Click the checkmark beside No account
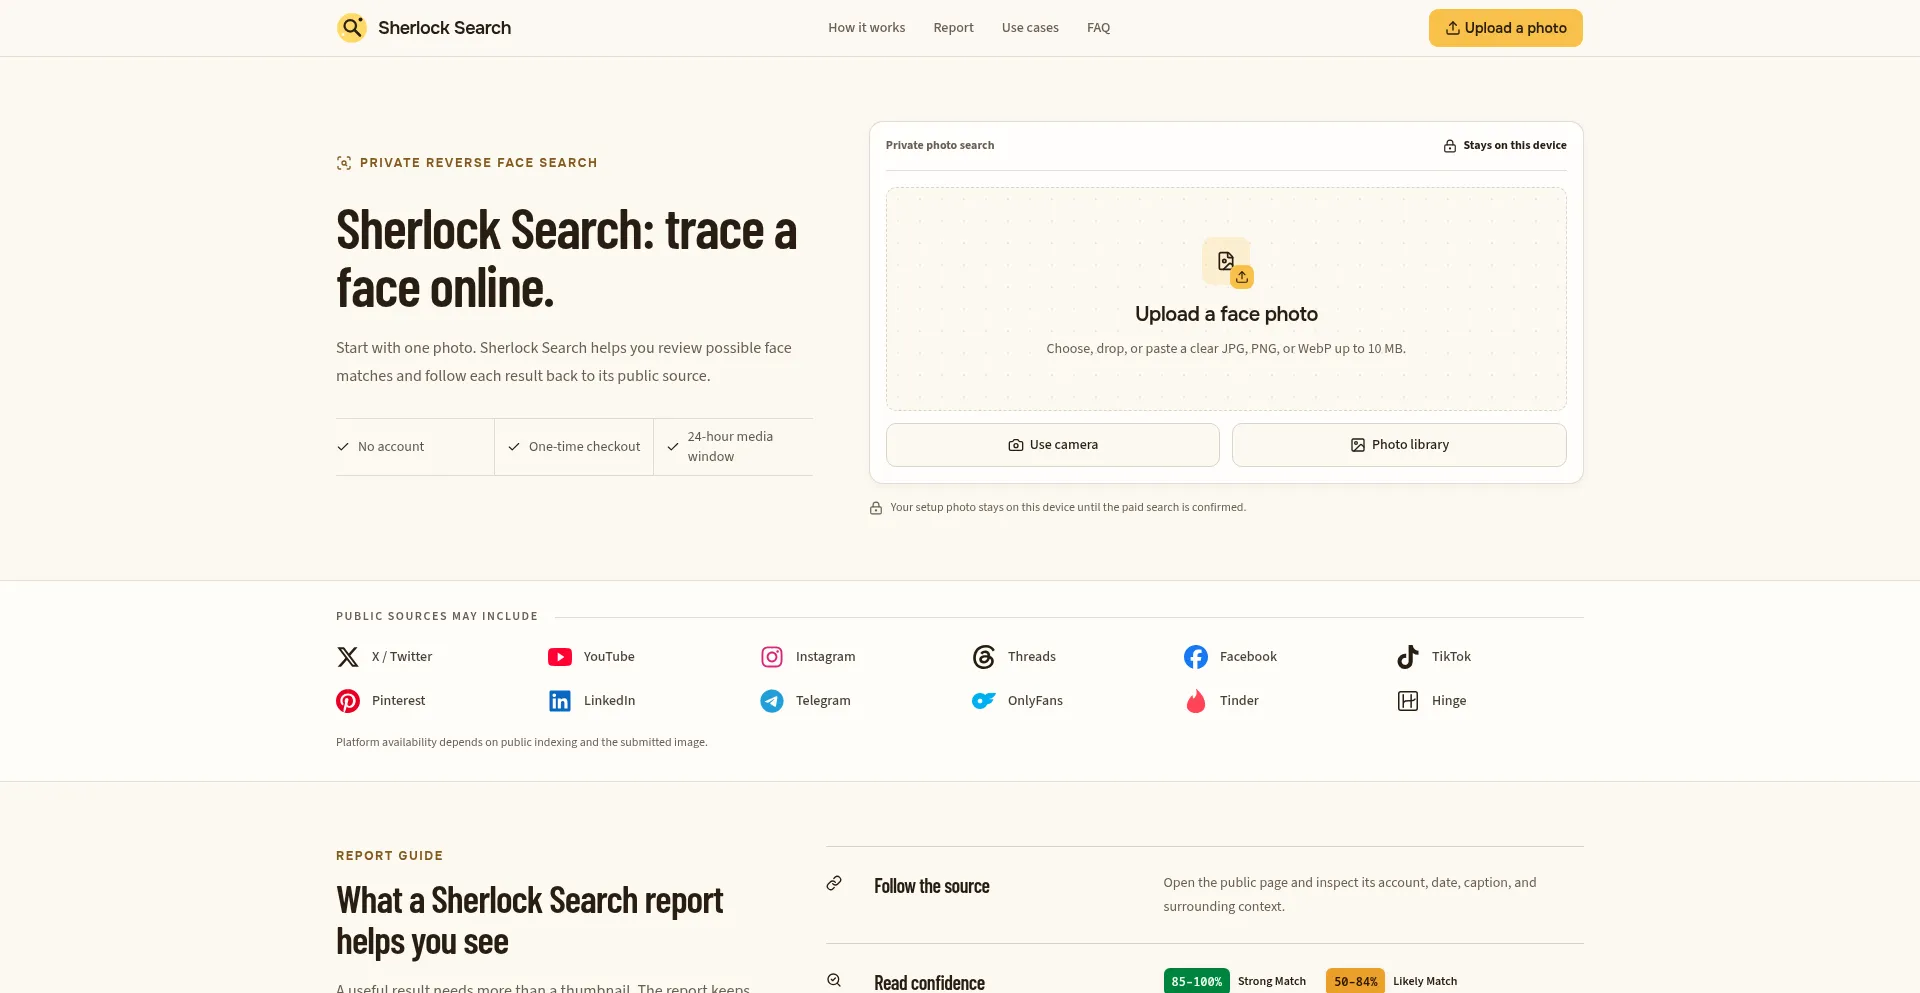1920x993 pixels. click(x=343, y=447)
